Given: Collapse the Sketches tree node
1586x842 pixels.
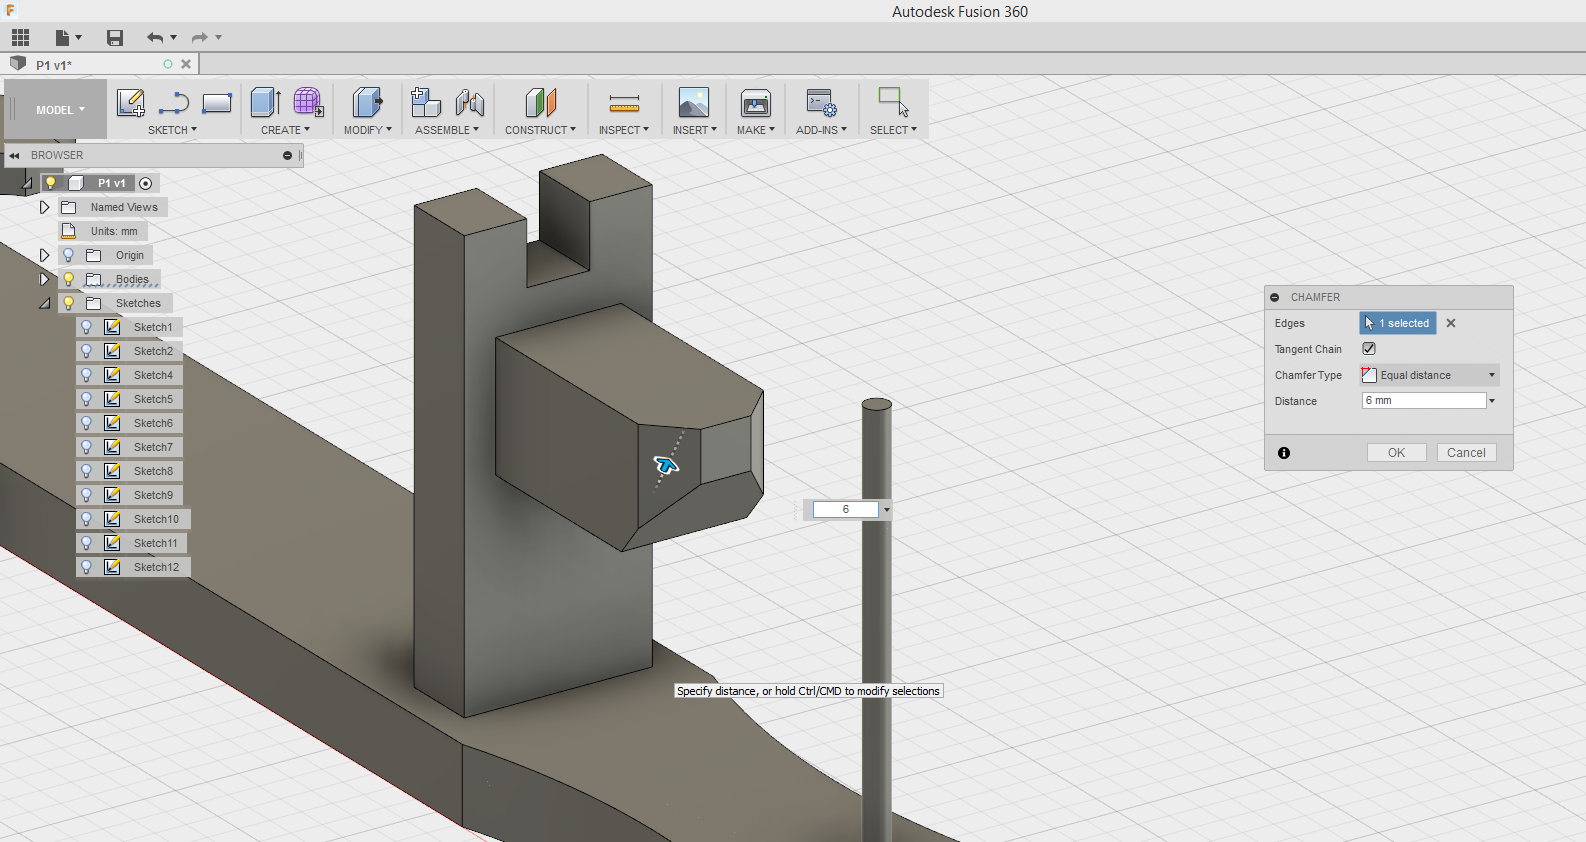Looking at the screenshot, I should pos(45,303).
